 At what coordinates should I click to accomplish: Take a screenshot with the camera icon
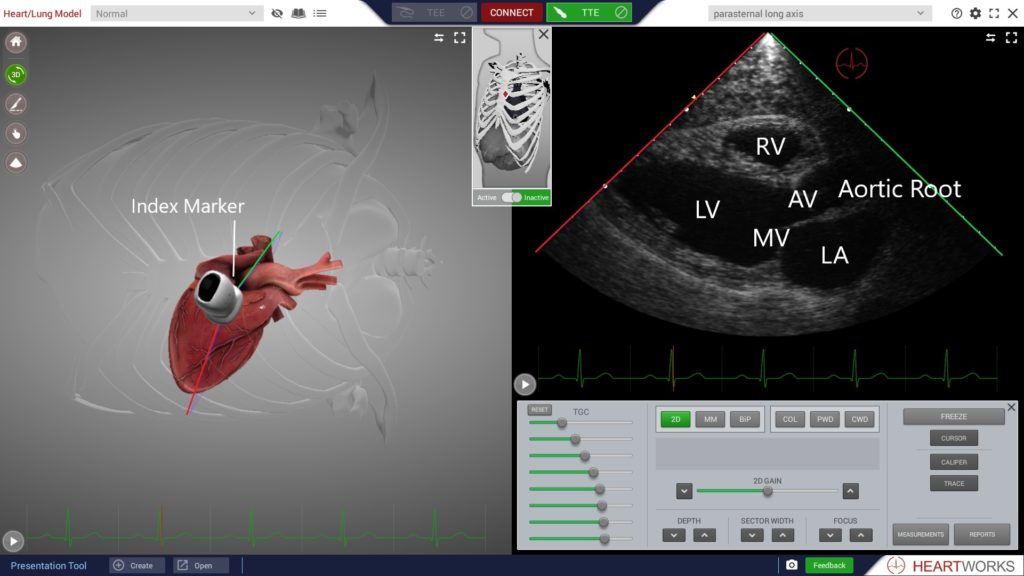[x=791, y=565]
